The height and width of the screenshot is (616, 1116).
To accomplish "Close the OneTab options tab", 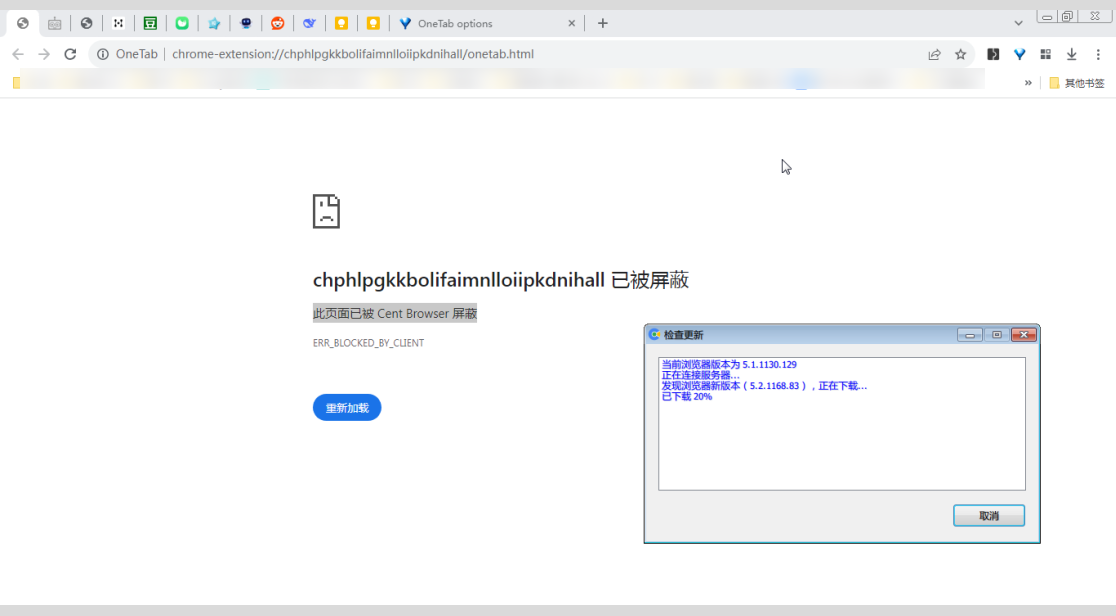I will pyautogui.click(x=572, y=24).
